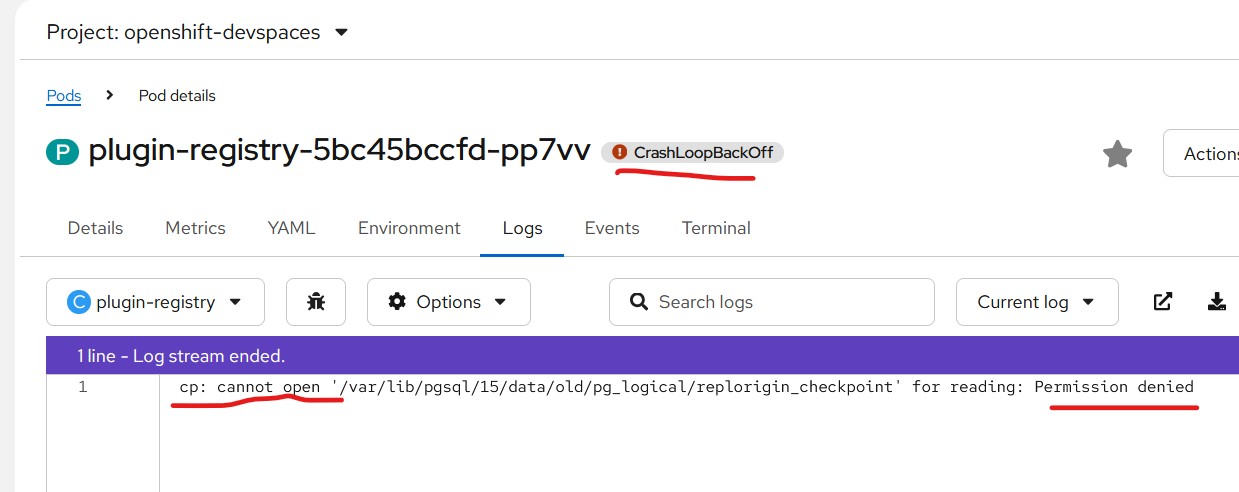Click the magnifier icon in search logs

coord(638,302)
